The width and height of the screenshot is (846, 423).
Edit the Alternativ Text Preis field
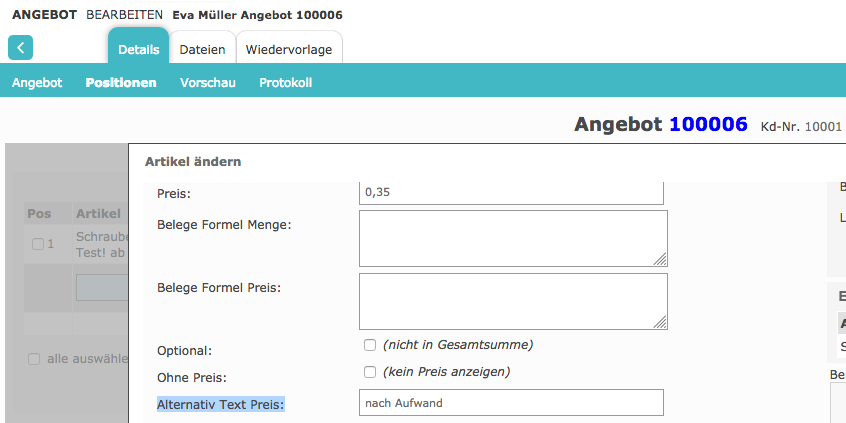tap(510, 403)
